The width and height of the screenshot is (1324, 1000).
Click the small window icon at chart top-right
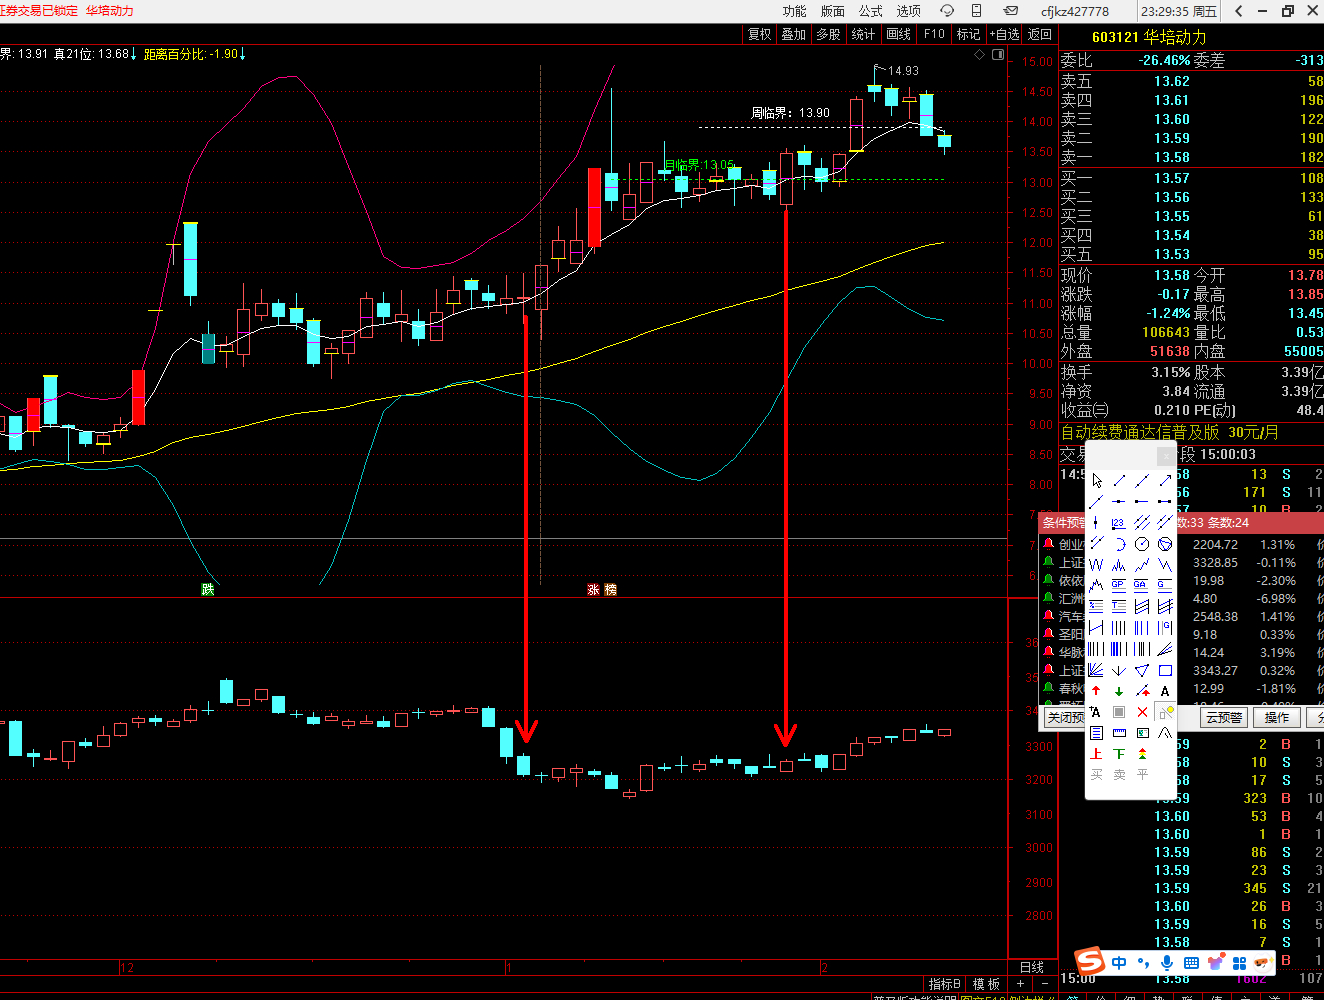click(998, 55)
